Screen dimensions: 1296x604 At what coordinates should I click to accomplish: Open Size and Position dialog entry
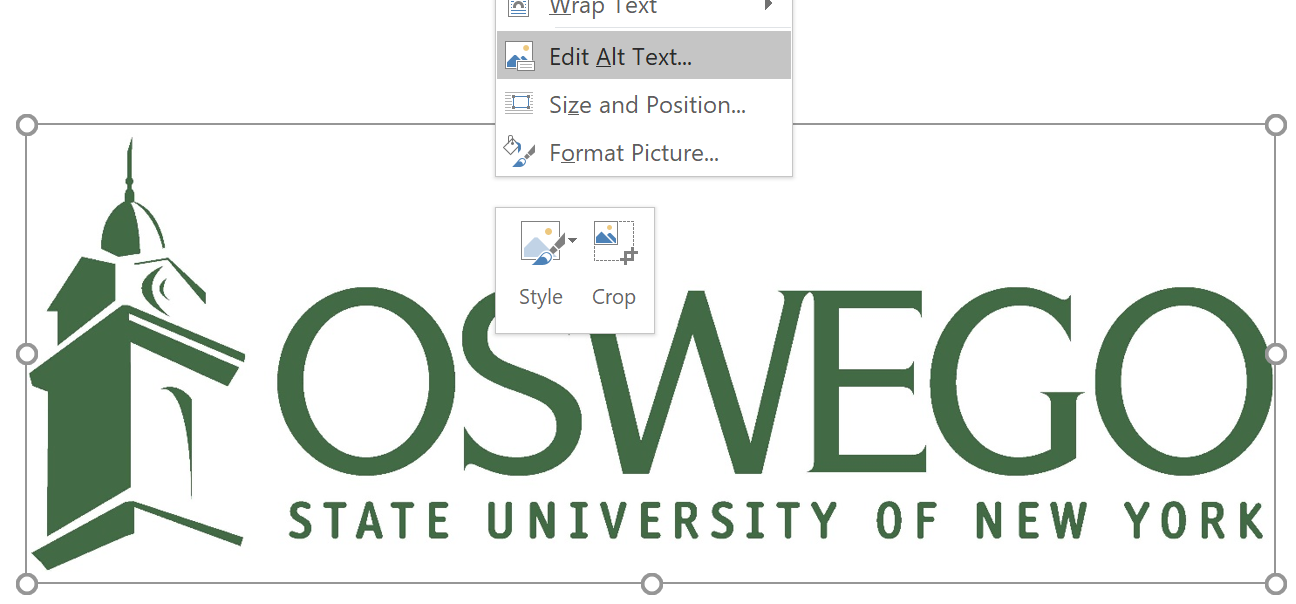[643, 104]
